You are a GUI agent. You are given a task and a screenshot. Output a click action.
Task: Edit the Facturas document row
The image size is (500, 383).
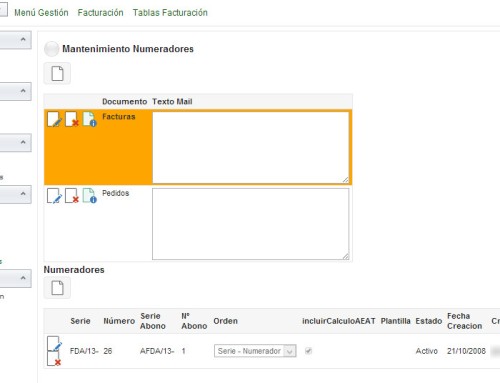point(54,119)
